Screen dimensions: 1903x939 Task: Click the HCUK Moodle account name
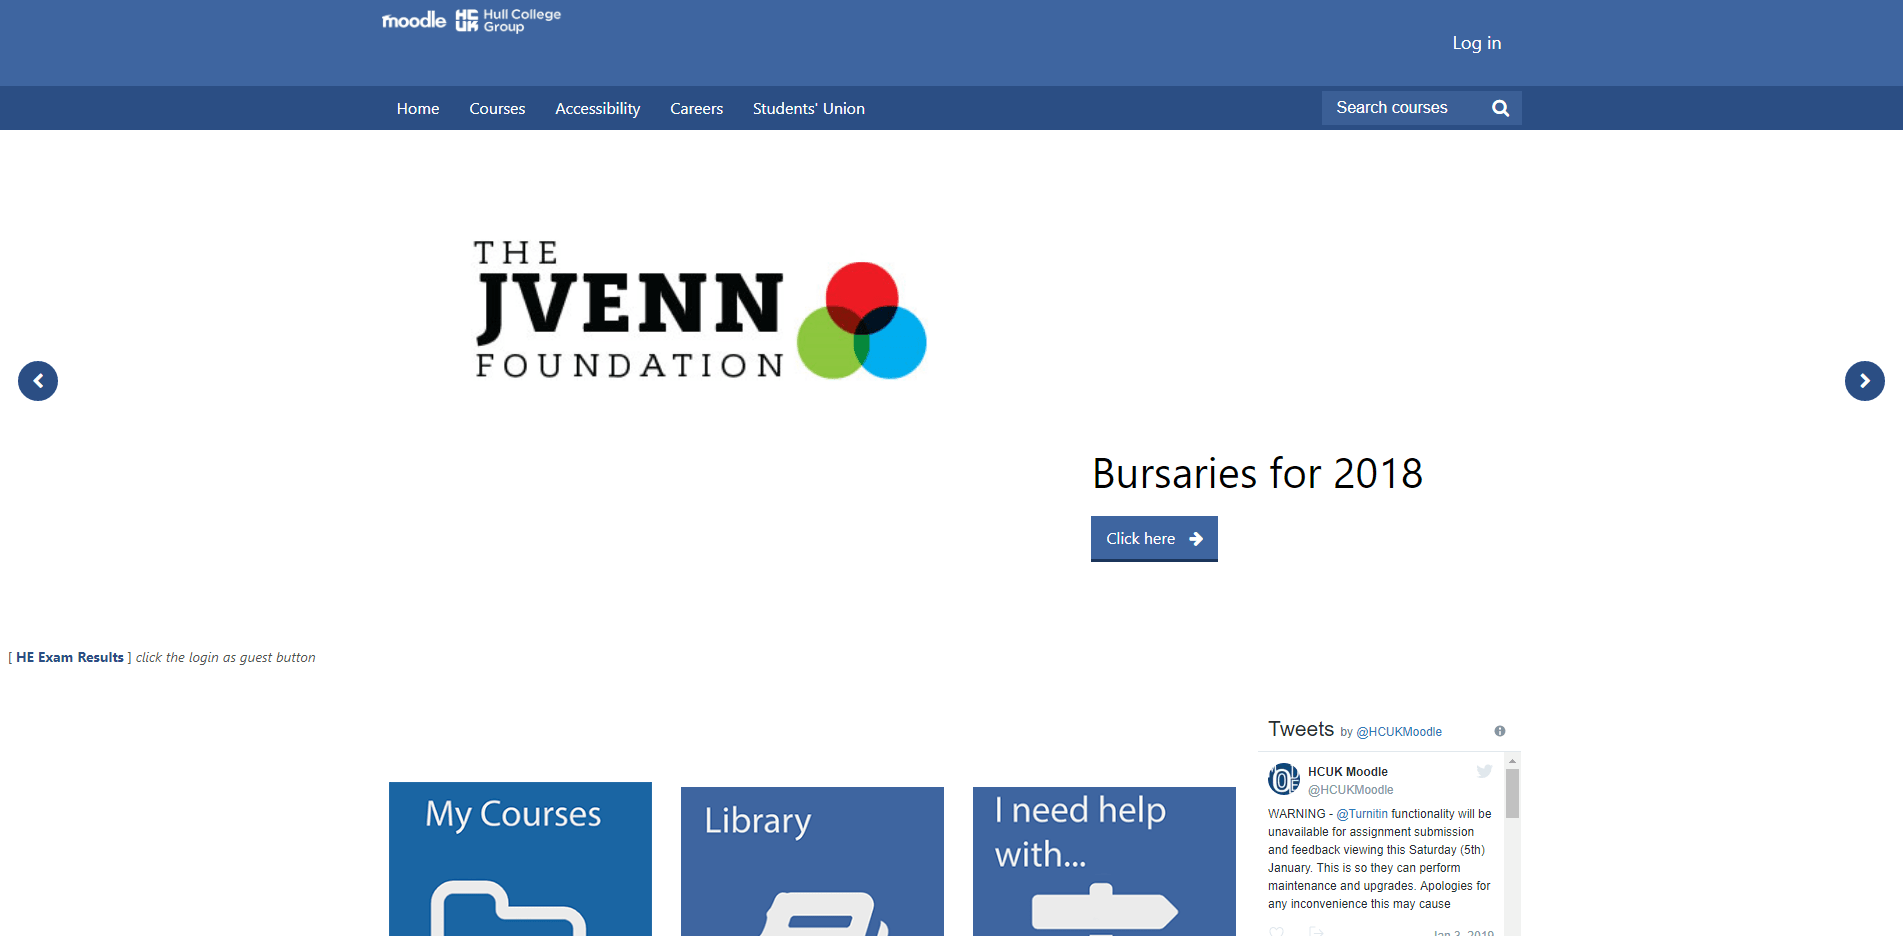click(x=1347, y=772)
